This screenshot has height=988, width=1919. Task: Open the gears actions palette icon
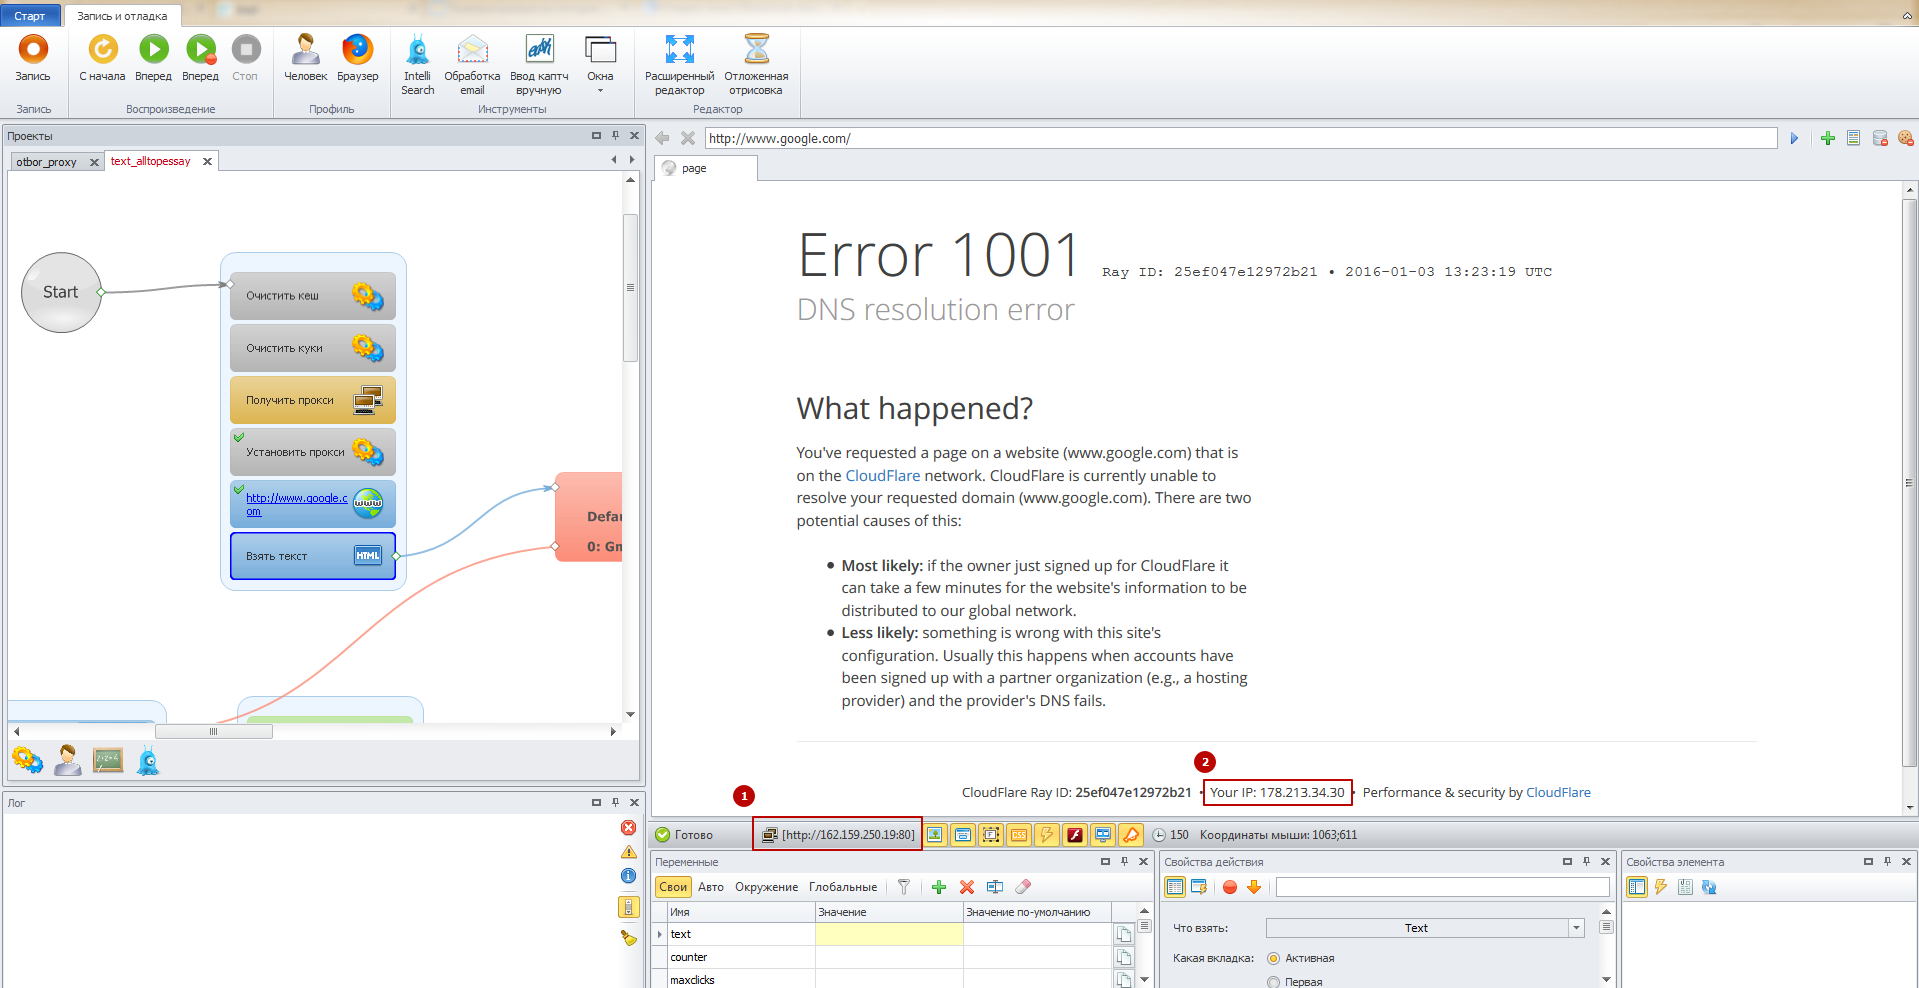coord(27,761)
